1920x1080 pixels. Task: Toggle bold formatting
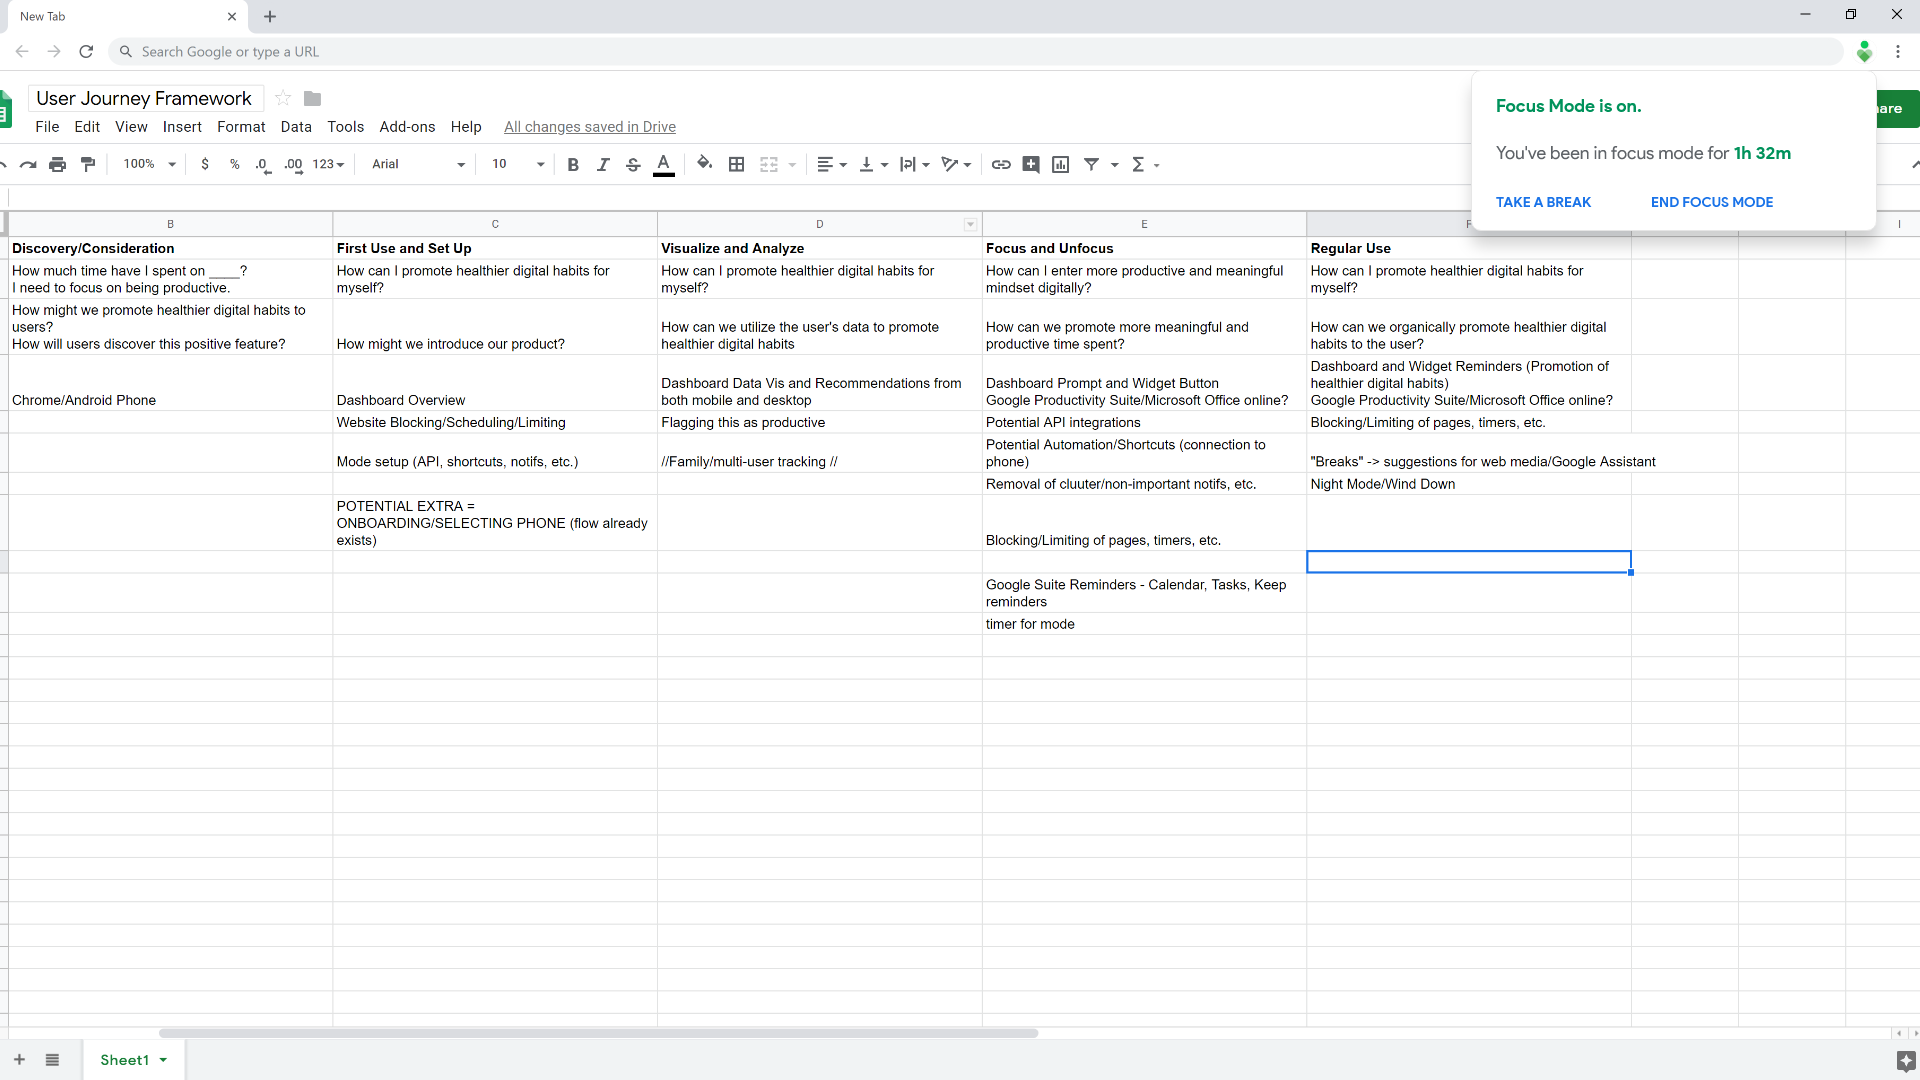point(573,165)
